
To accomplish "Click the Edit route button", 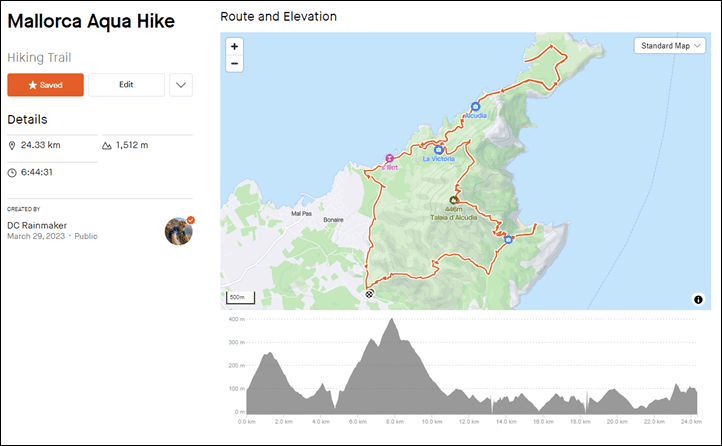I will click(126, 85).
